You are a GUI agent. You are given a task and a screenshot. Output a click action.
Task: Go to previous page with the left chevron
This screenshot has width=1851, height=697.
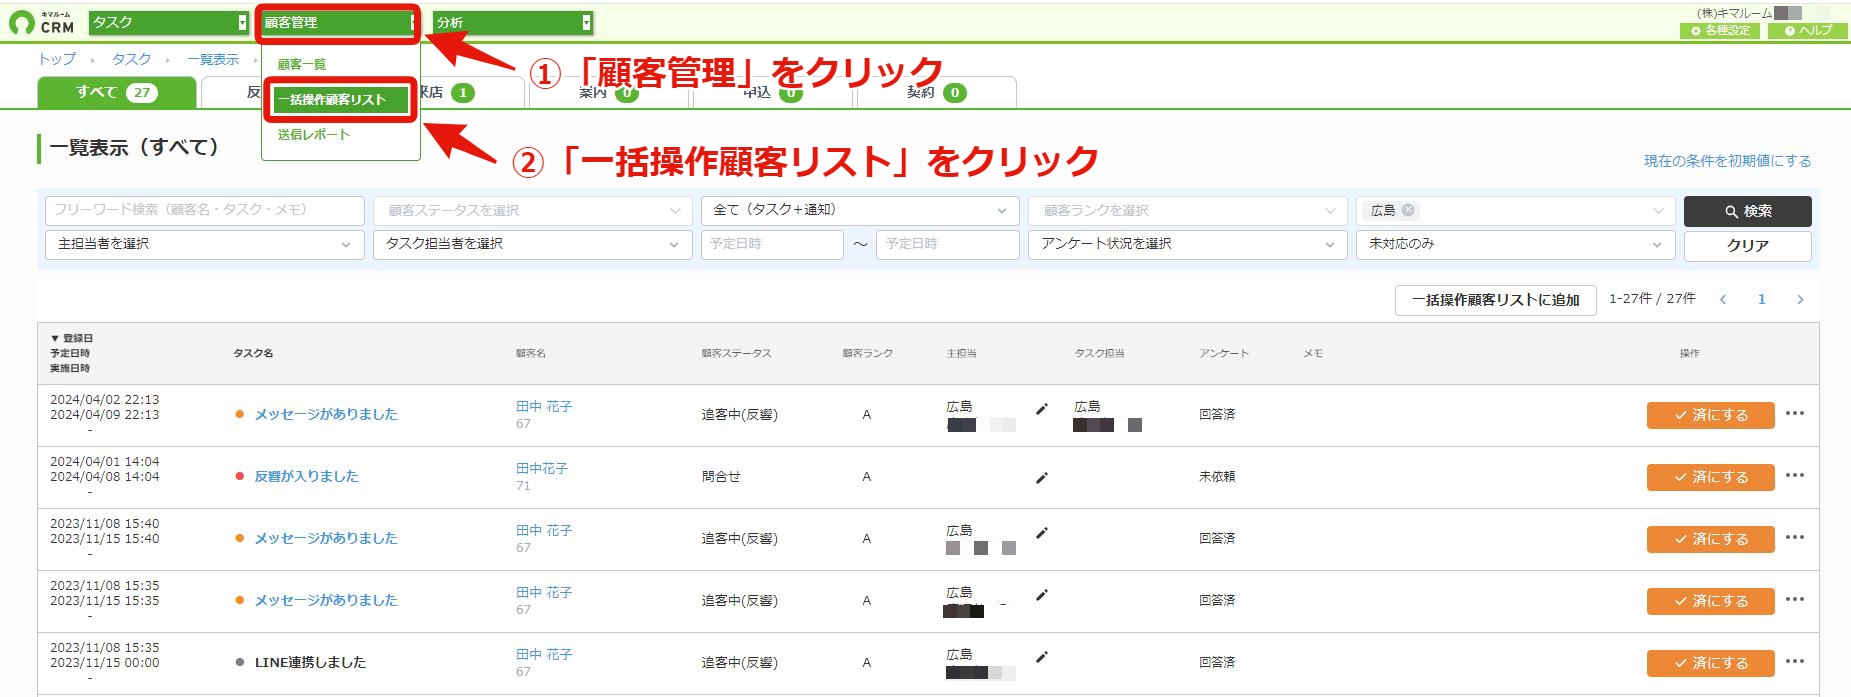[1723, 299]
